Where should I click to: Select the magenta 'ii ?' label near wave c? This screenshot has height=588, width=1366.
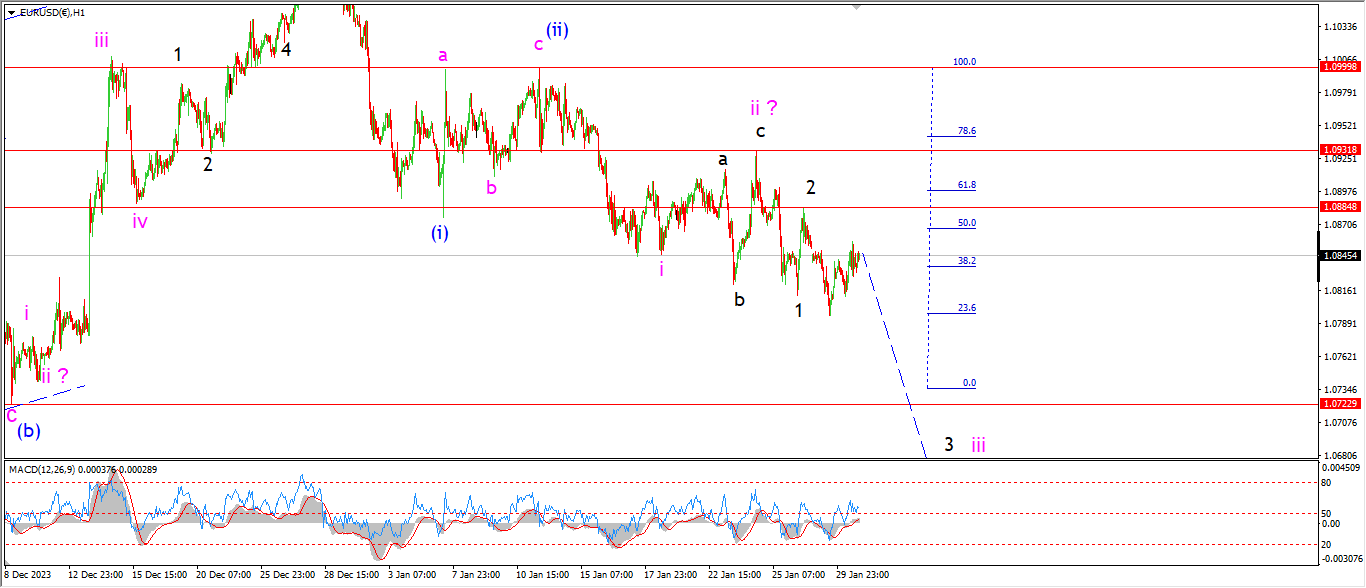tap(764, 107)
